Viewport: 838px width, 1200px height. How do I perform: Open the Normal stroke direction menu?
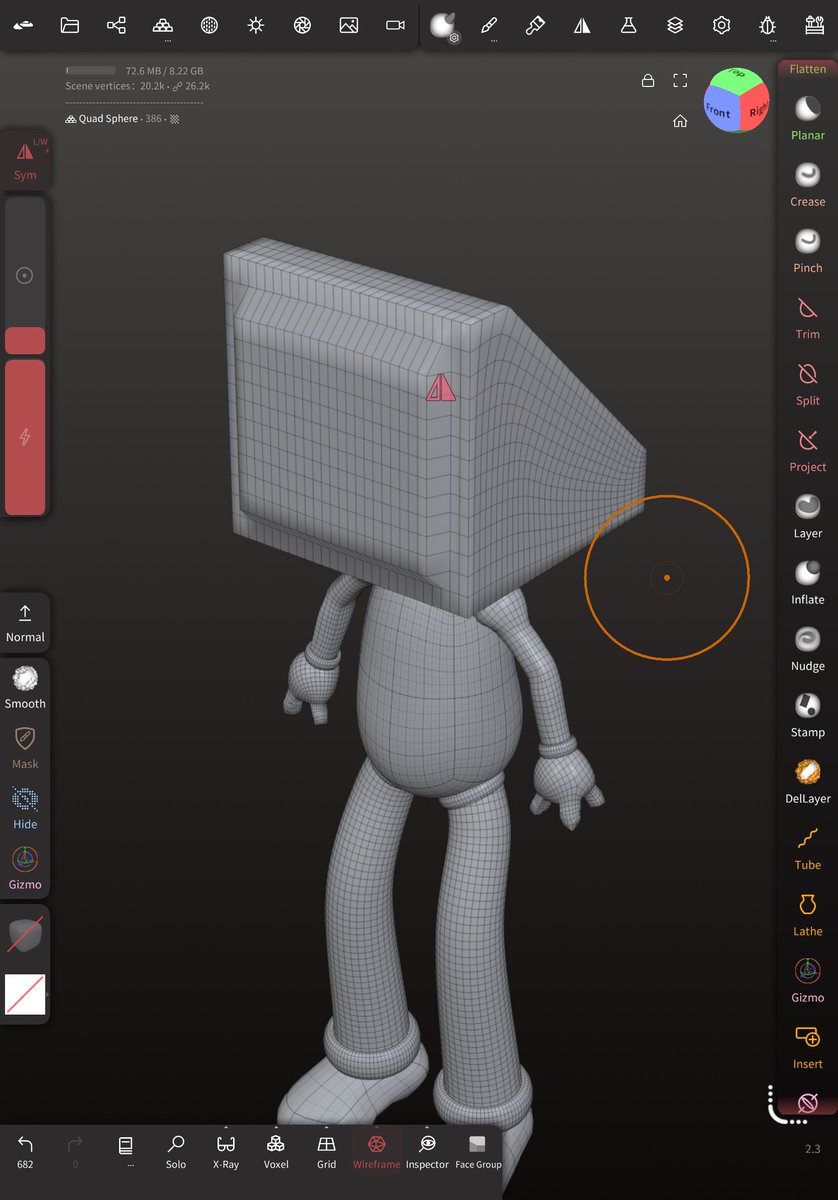pos(25,623)
